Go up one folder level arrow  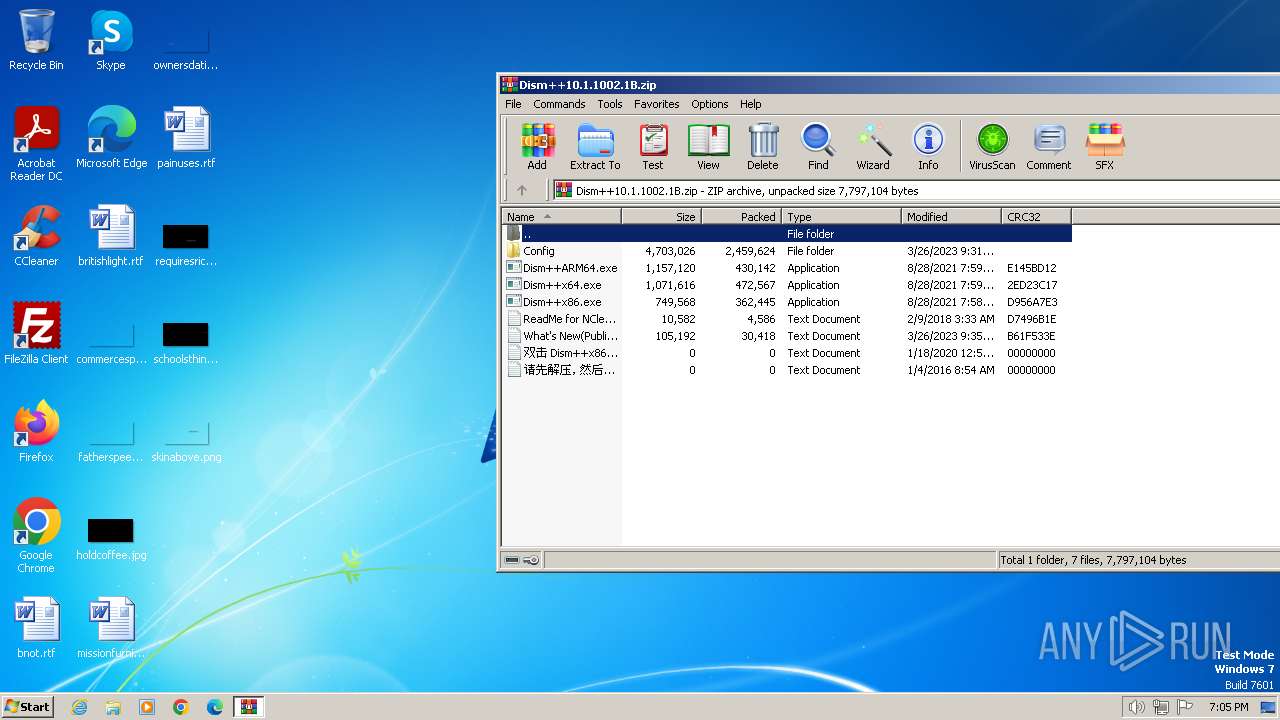pyautogui.click(x=521, y=190)
